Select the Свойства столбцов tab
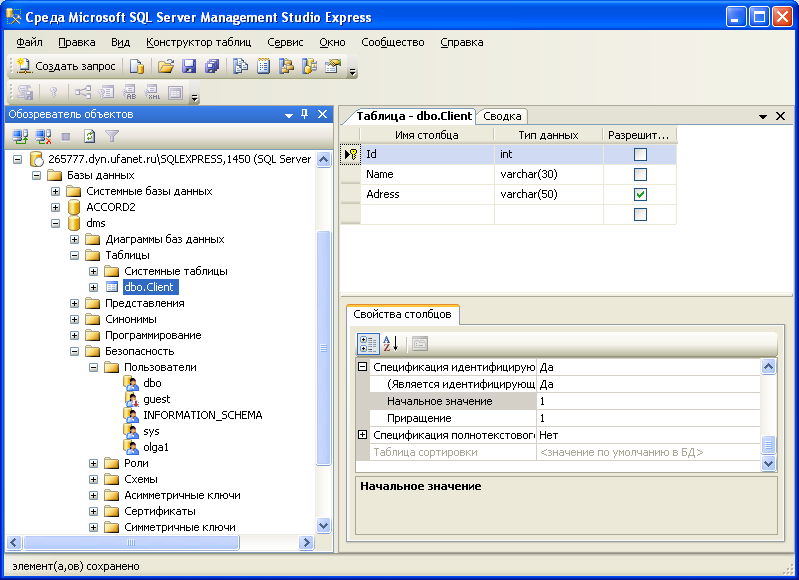The height and width of the screenshot is (580, 799). point(403,314)
